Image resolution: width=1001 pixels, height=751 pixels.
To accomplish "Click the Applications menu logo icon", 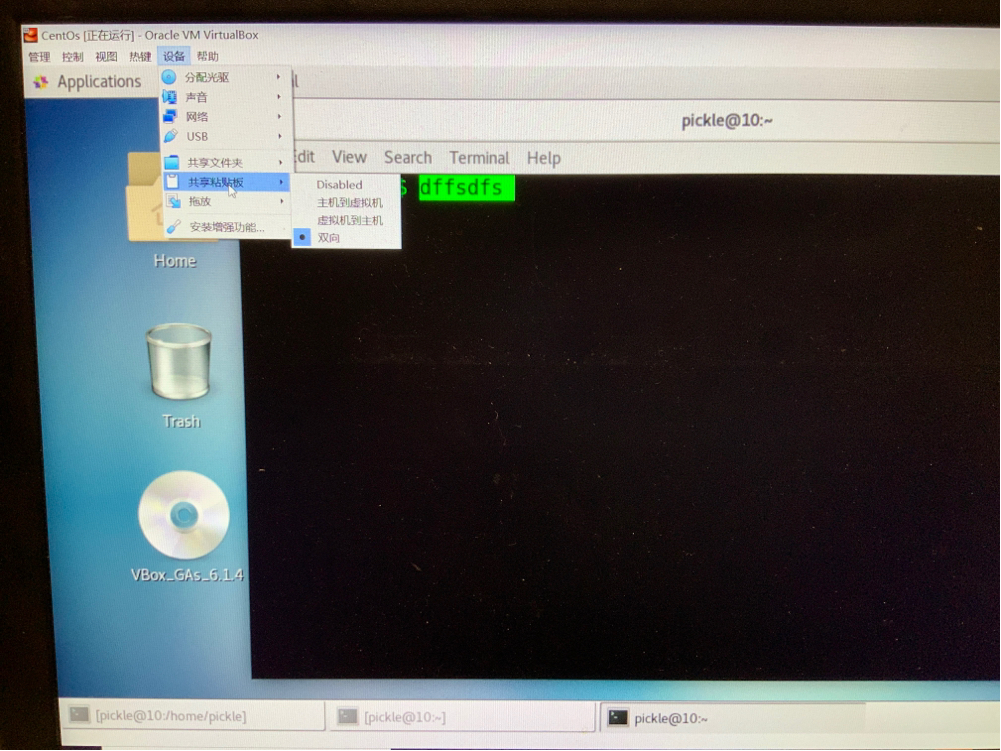I will coord(41,82).
